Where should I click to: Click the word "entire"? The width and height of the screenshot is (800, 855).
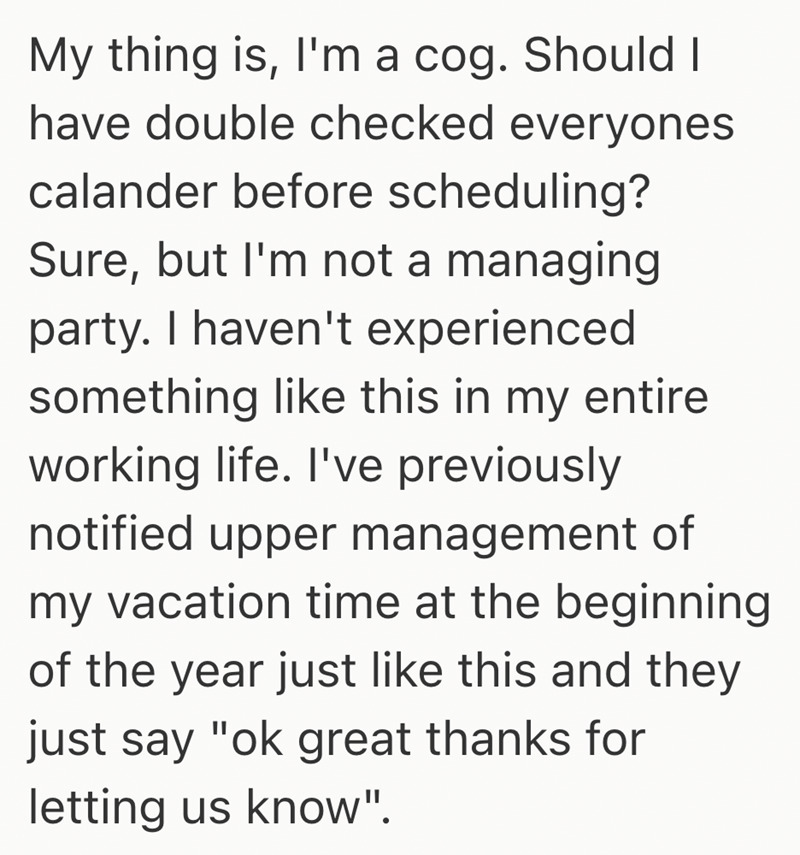click(646, 396)
